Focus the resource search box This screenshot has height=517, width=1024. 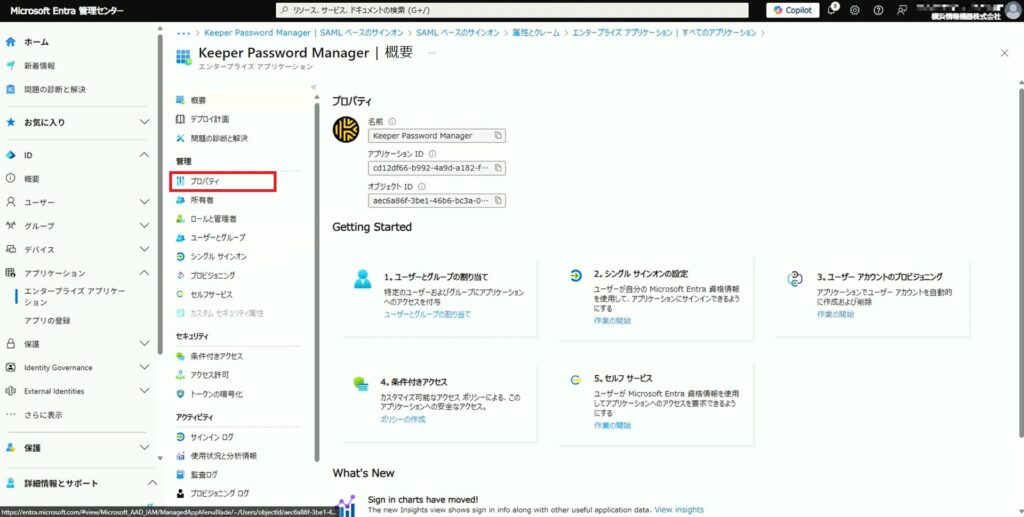point(513,10)
